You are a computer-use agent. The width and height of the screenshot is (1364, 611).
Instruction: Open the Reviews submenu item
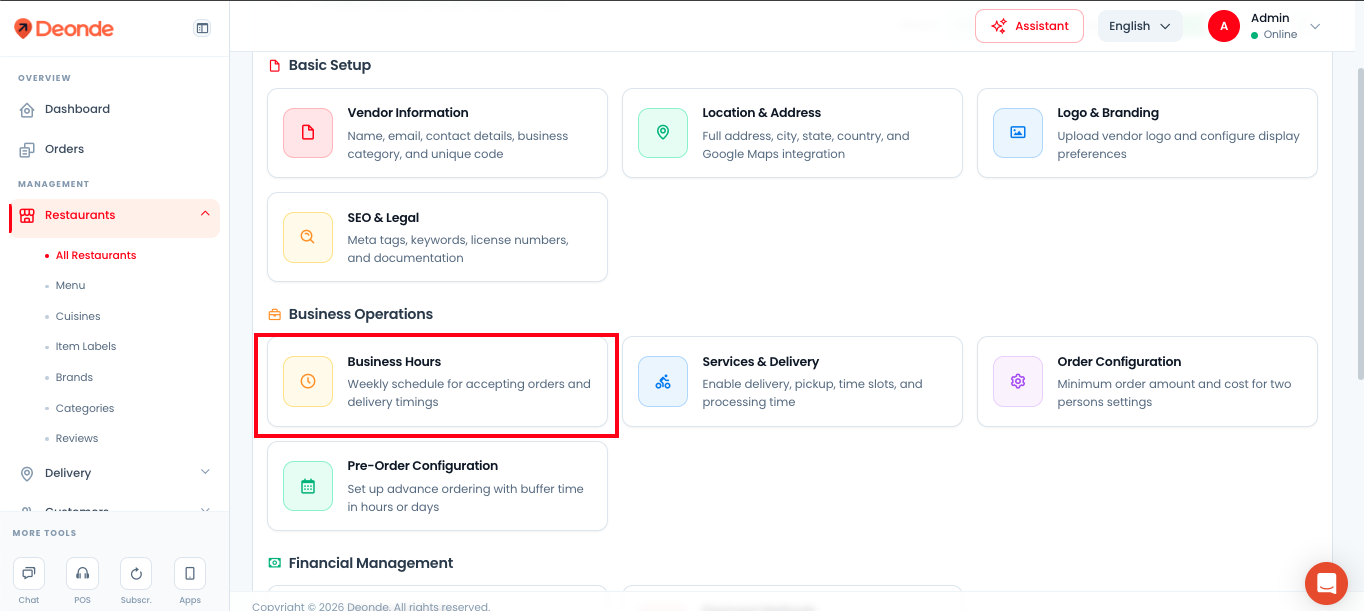click(x=77, y=439)
